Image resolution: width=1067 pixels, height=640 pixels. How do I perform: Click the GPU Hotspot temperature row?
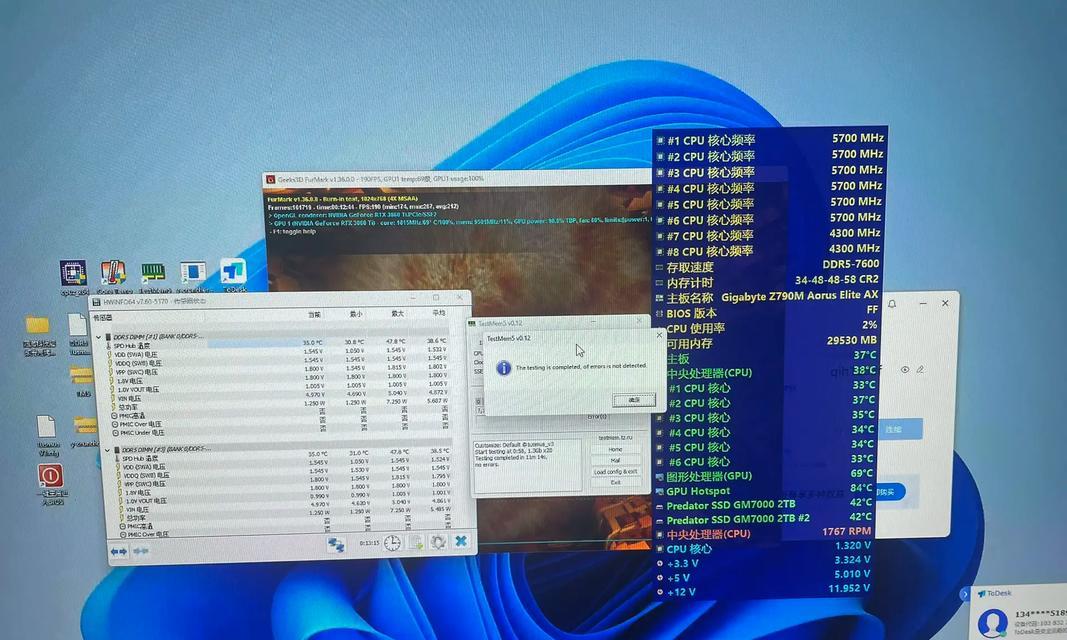(764, 490)
